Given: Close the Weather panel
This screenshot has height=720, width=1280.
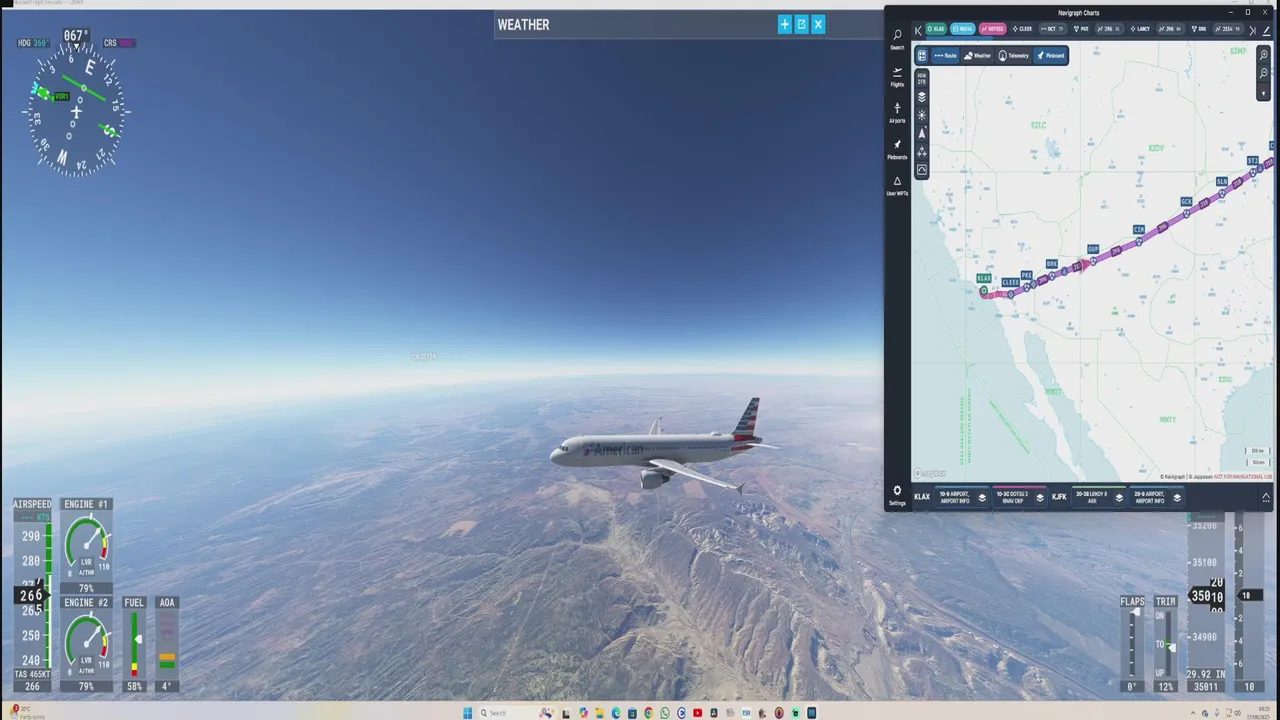Looking at the screenshot, I should 818,25.
